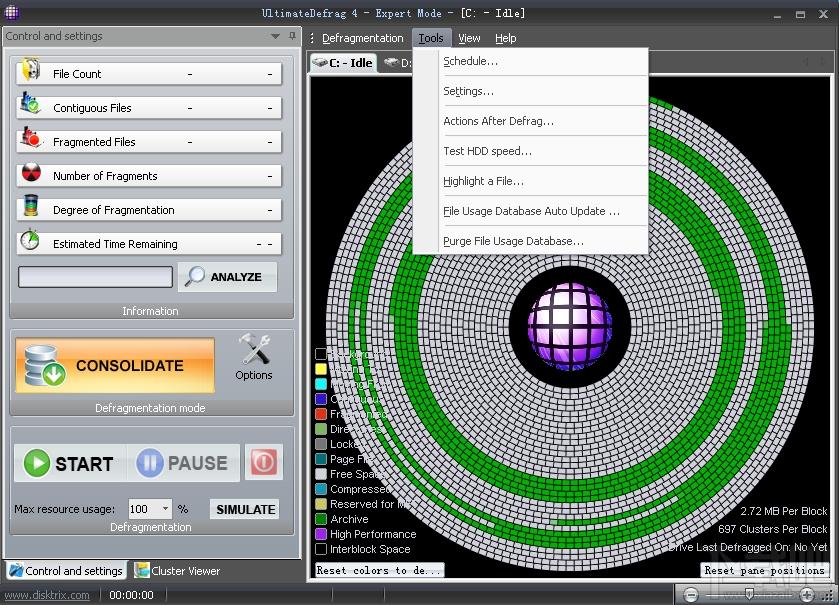Click the zoom slider handle

749,594
